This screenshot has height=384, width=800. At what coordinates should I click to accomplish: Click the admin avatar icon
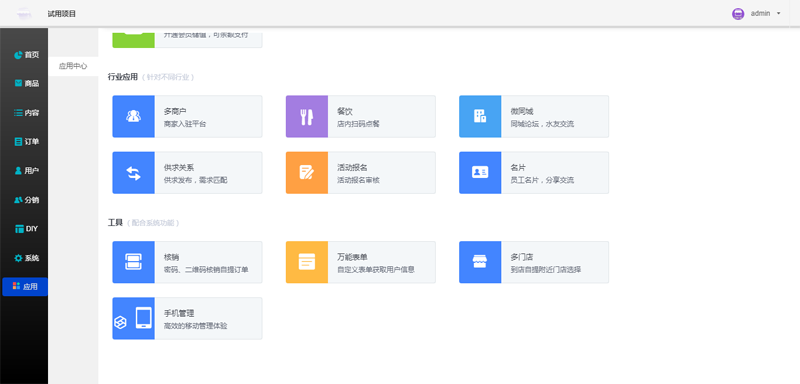point(738,14)
